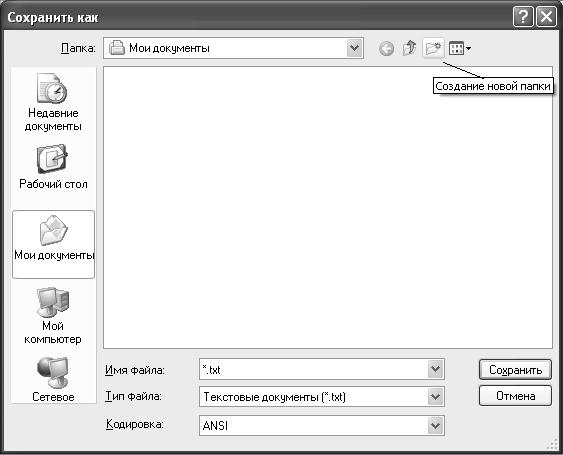Select Мои документы in the places bar
Screen dimensions: 563x455
coord(53,244)
